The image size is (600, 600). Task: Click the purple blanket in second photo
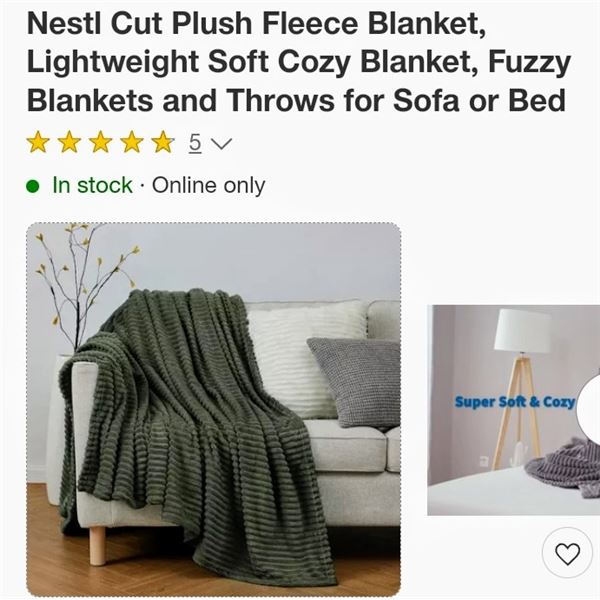click(x=564, y=469)
